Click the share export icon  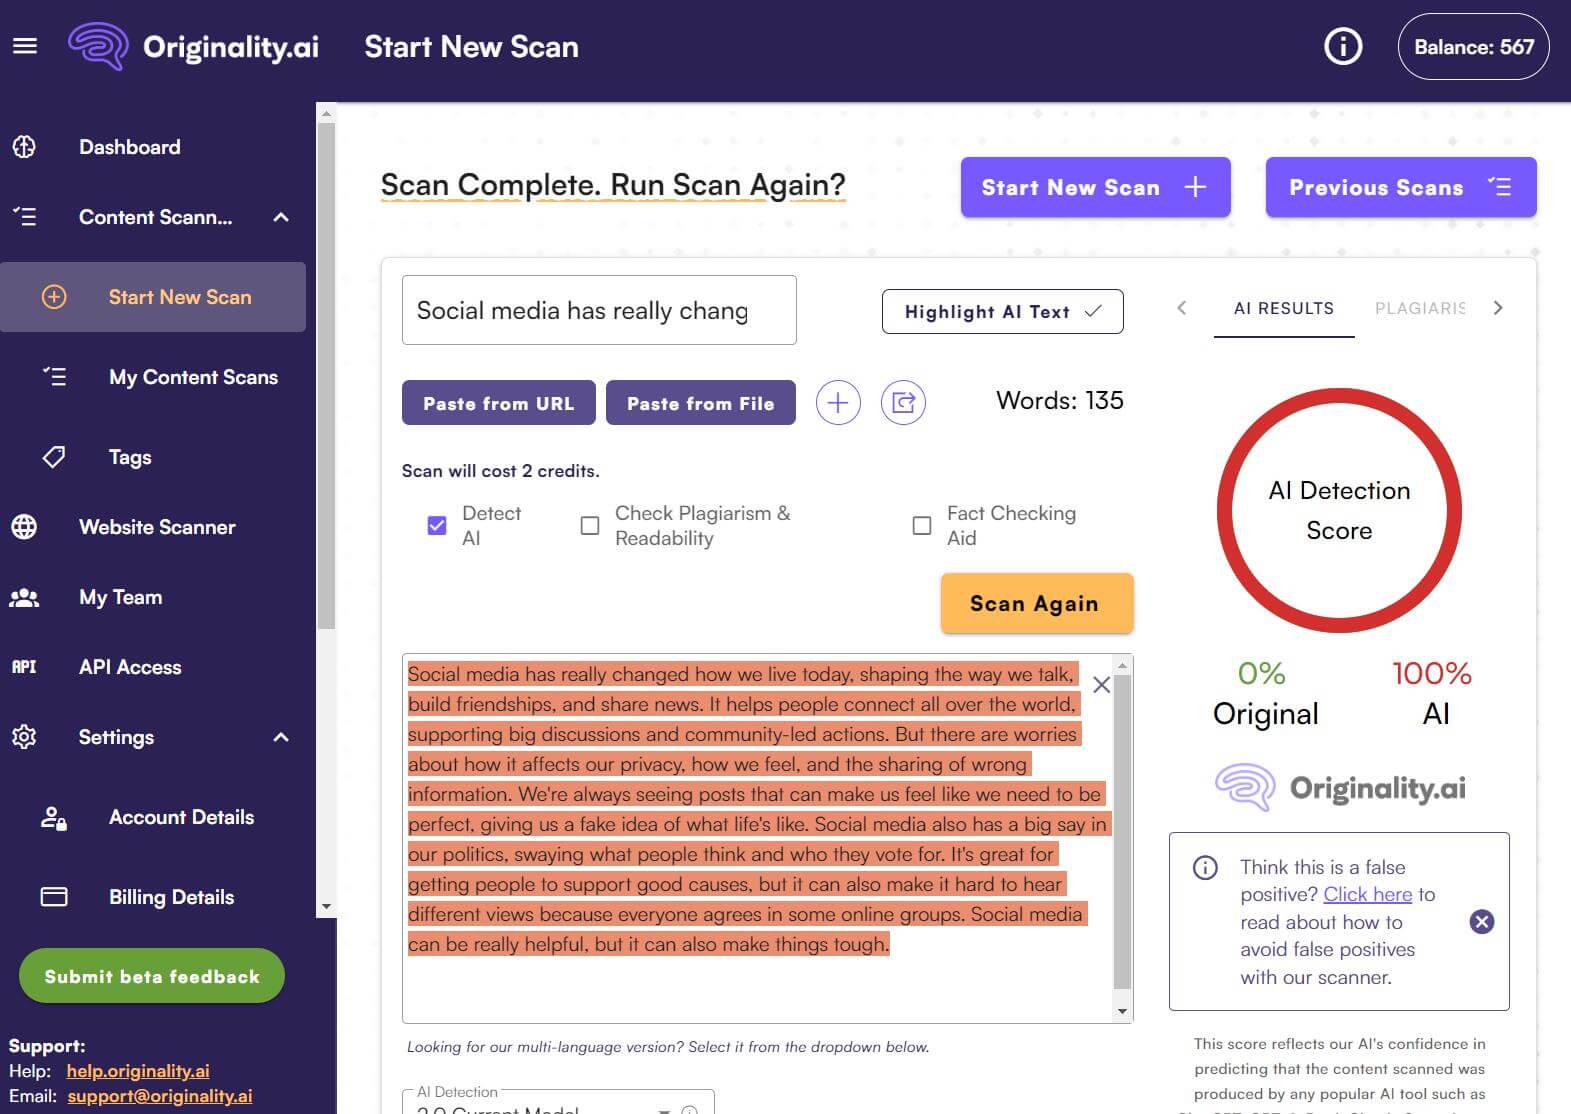point(902,403)
